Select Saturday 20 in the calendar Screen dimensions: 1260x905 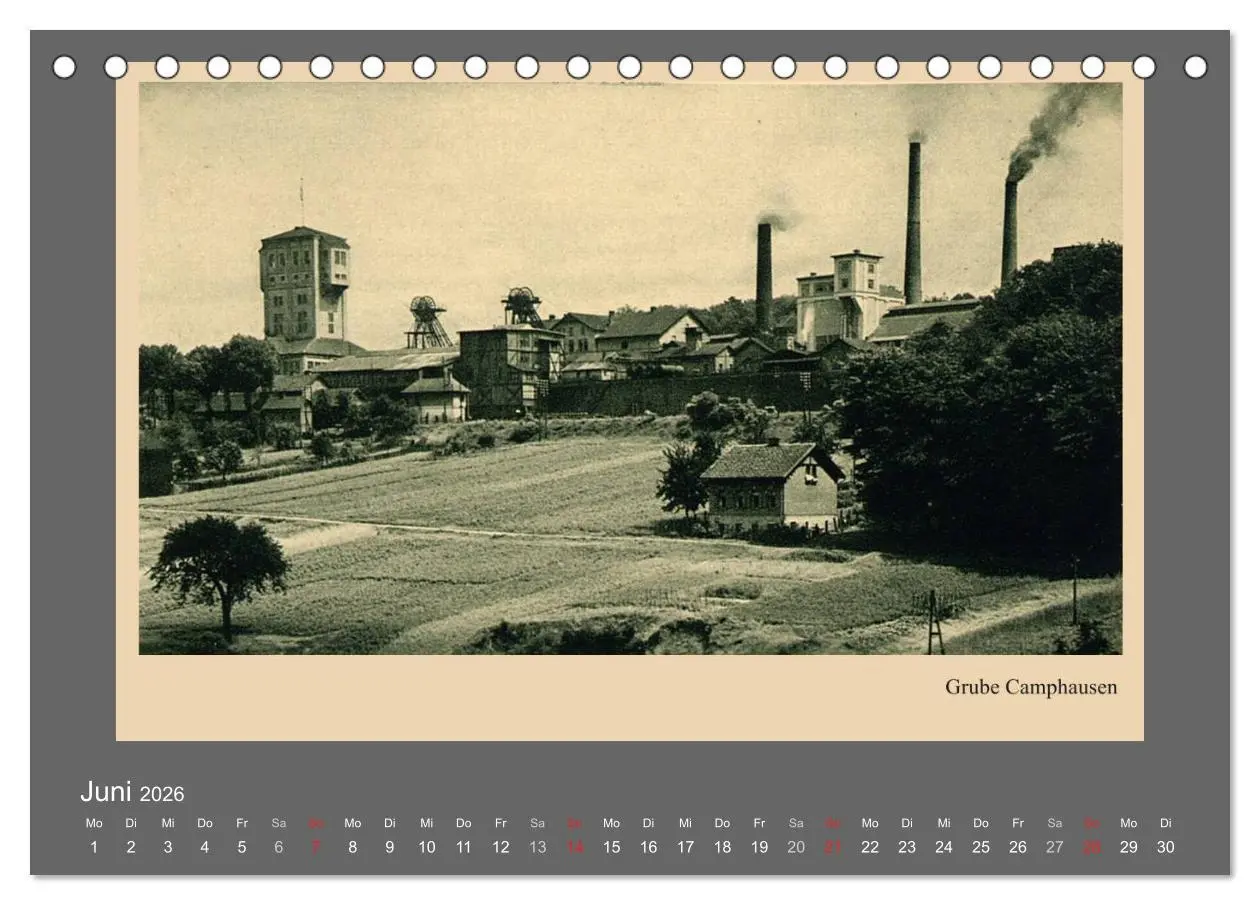(x=796, y=847)
